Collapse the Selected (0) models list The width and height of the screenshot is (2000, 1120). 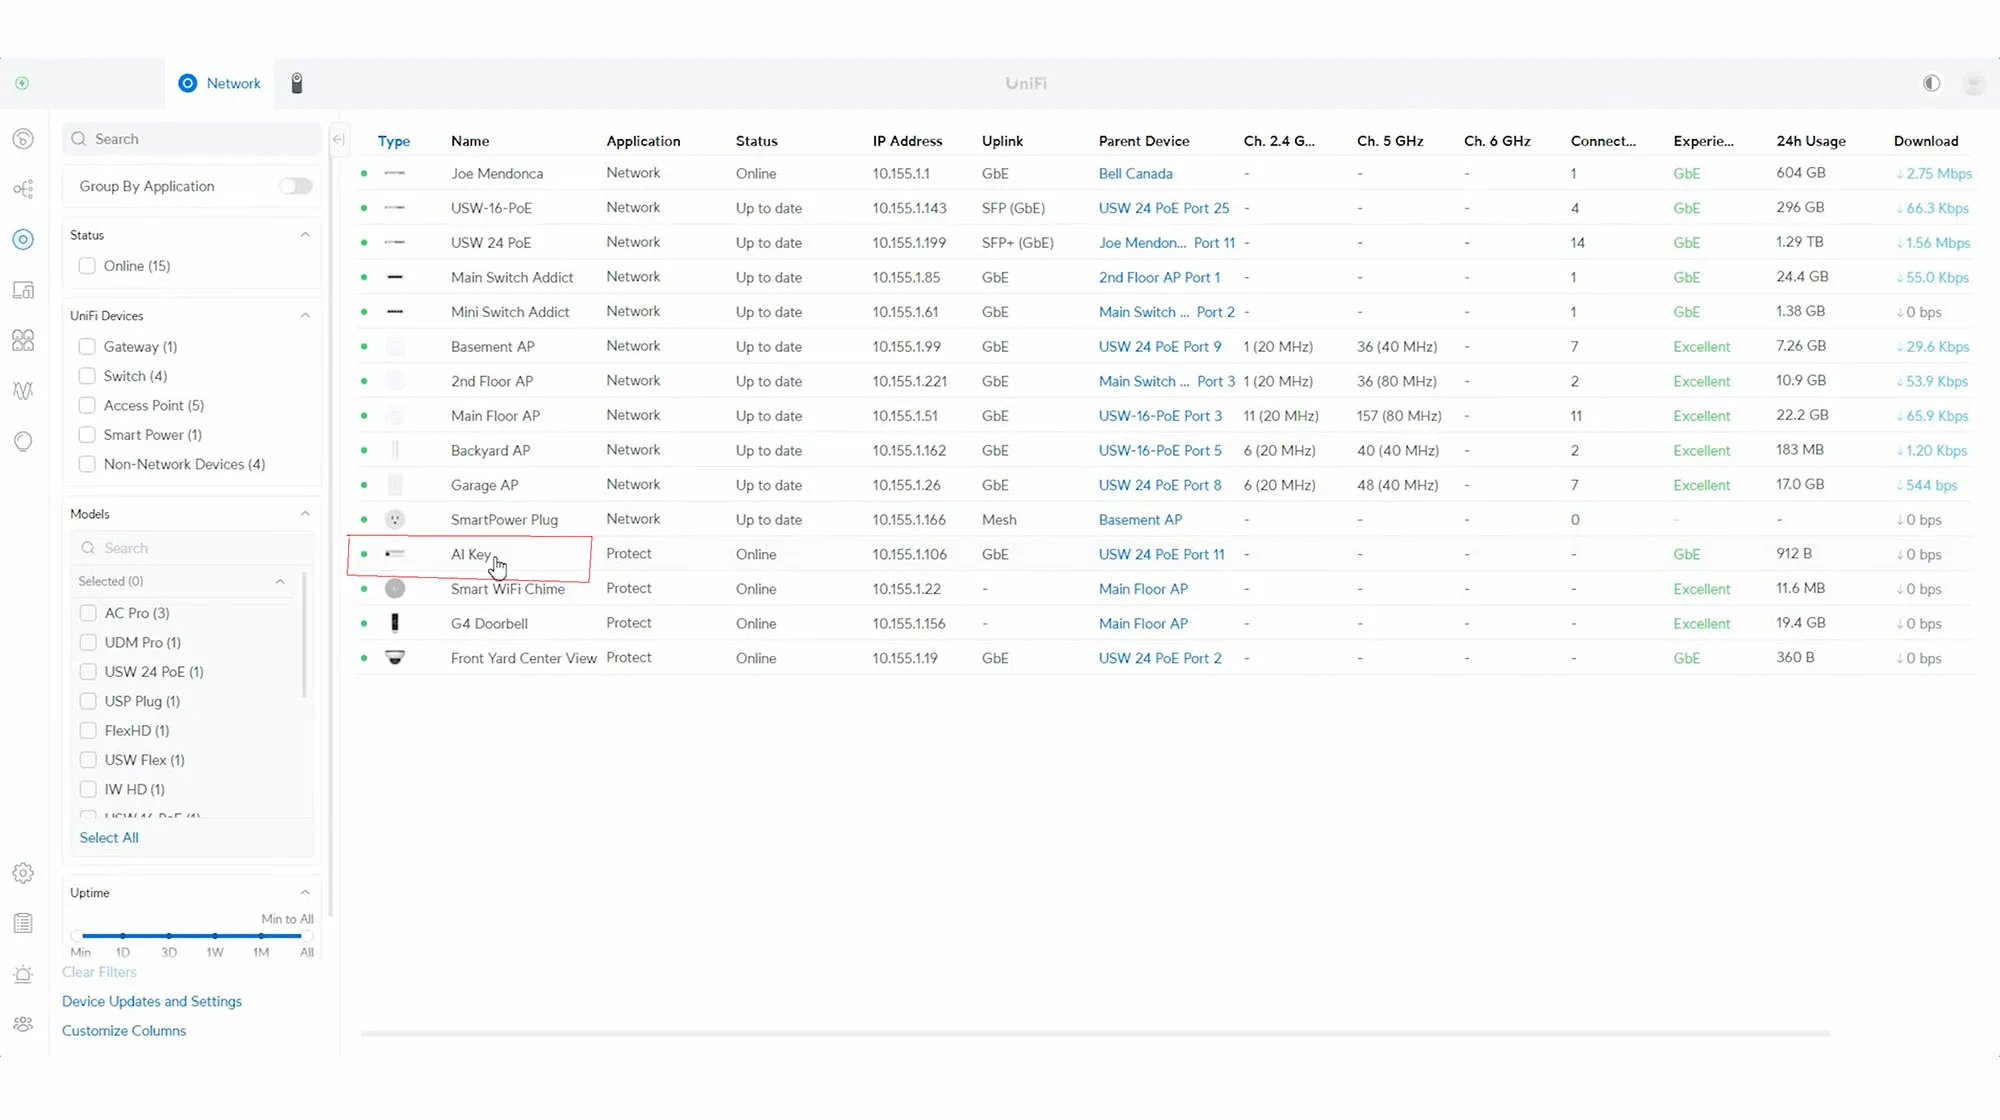tap(280, 581)
